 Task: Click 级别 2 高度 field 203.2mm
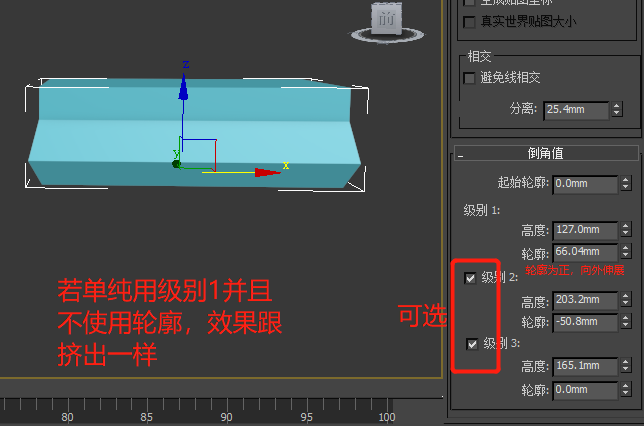click(585, 299)
